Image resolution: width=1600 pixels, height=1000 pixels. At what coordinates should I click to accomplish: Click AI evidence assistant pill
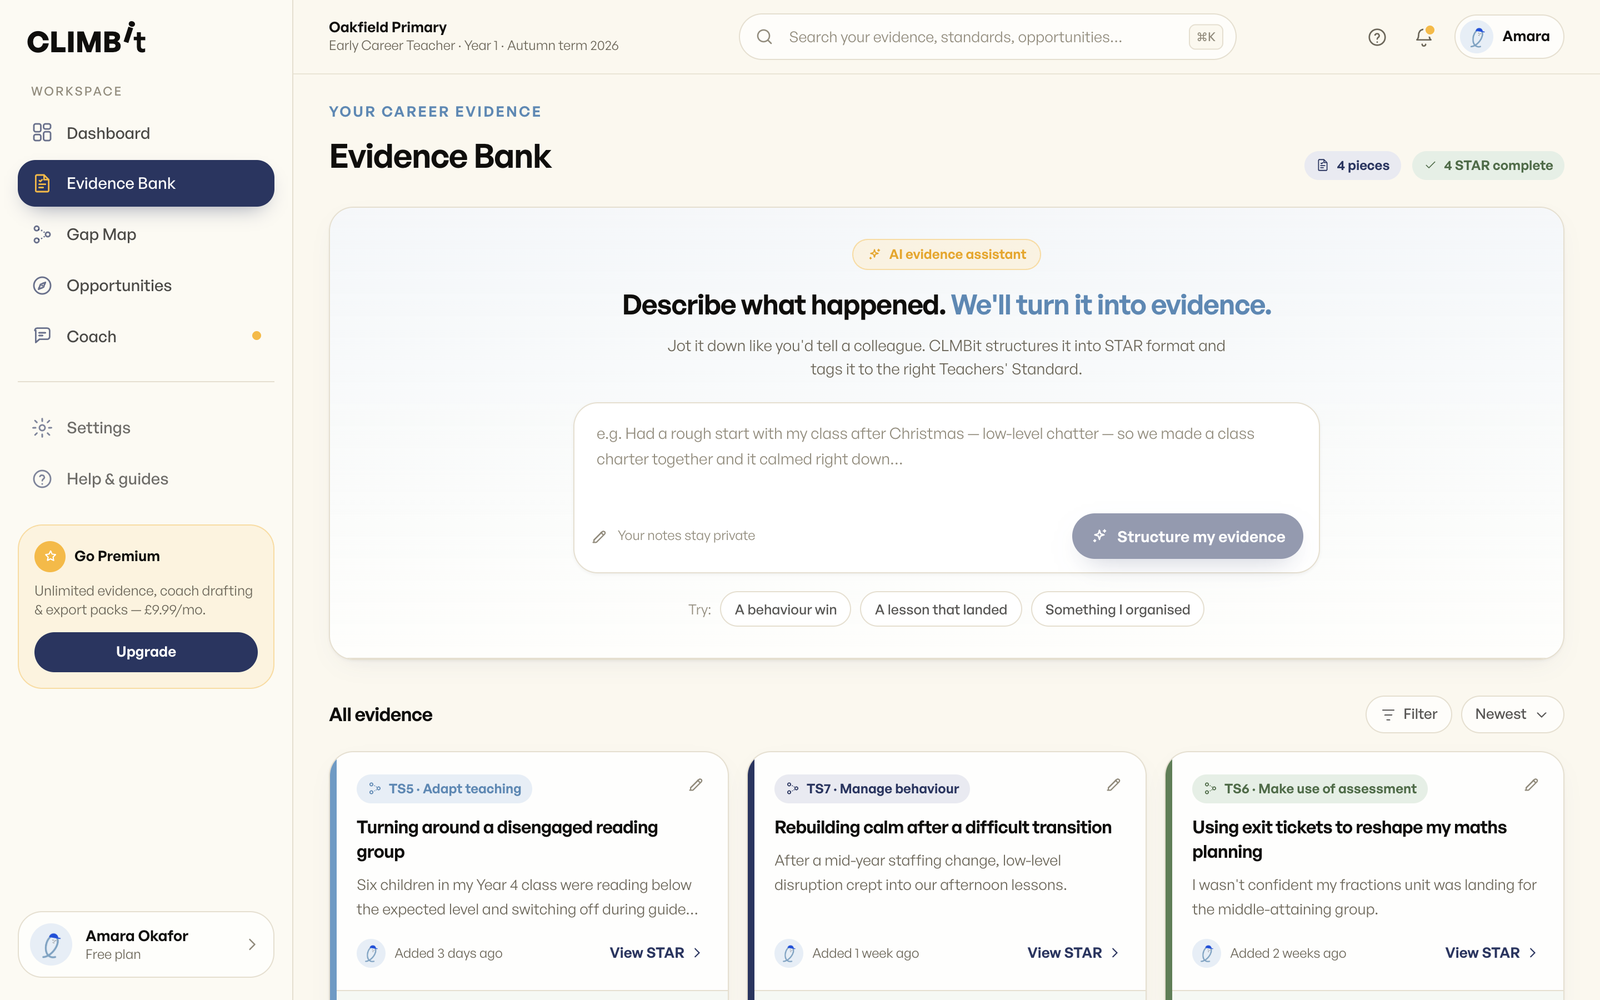tap(946, 255)
